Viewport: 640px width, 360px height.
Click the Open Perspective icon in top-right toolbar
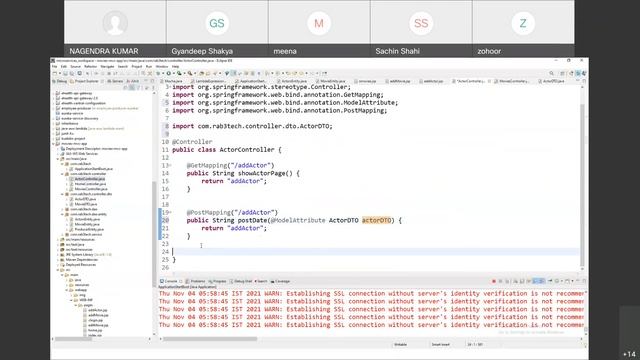562,73
